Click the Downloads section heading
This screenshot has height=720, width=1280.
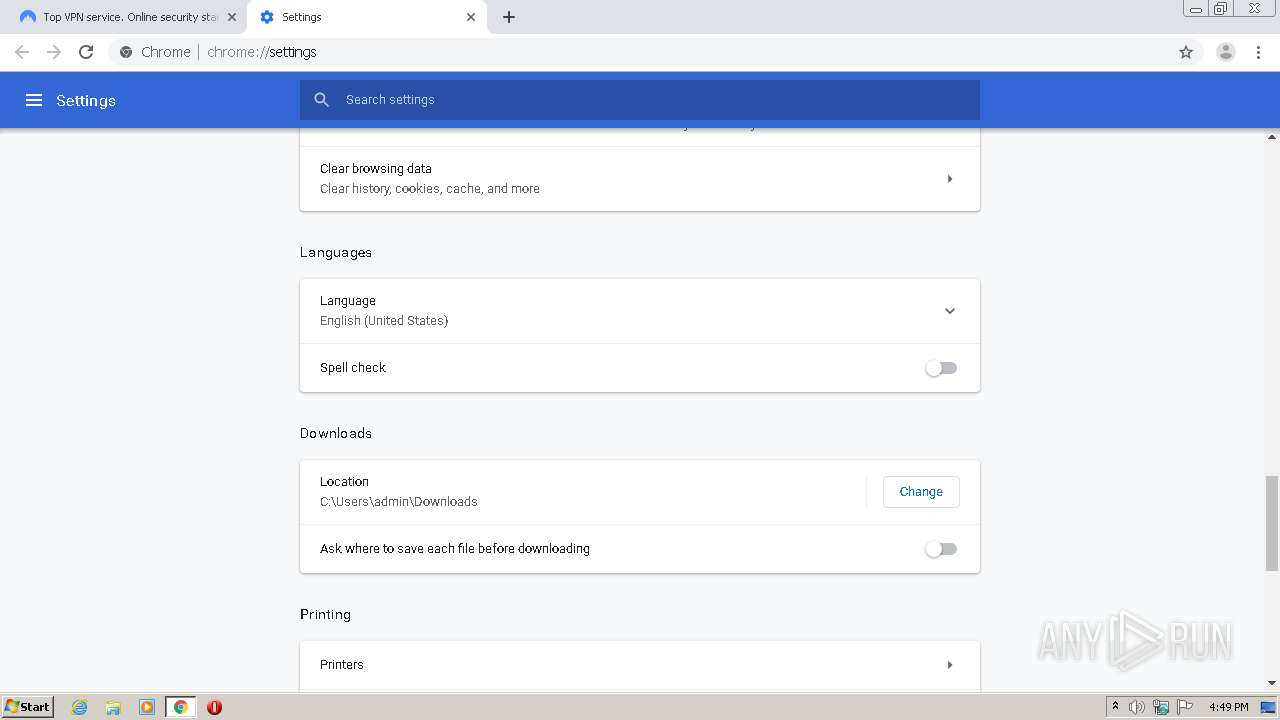click(336, 433)
